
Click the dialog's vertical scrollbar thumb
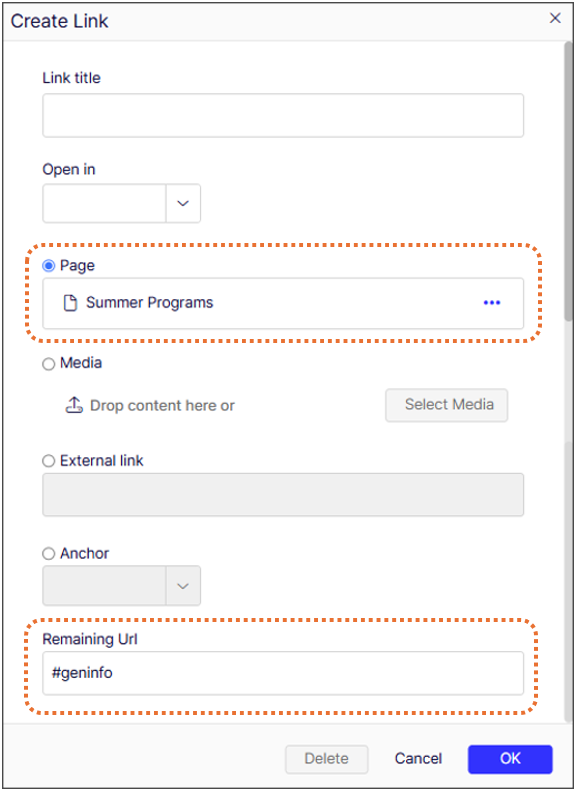[568, 181]
